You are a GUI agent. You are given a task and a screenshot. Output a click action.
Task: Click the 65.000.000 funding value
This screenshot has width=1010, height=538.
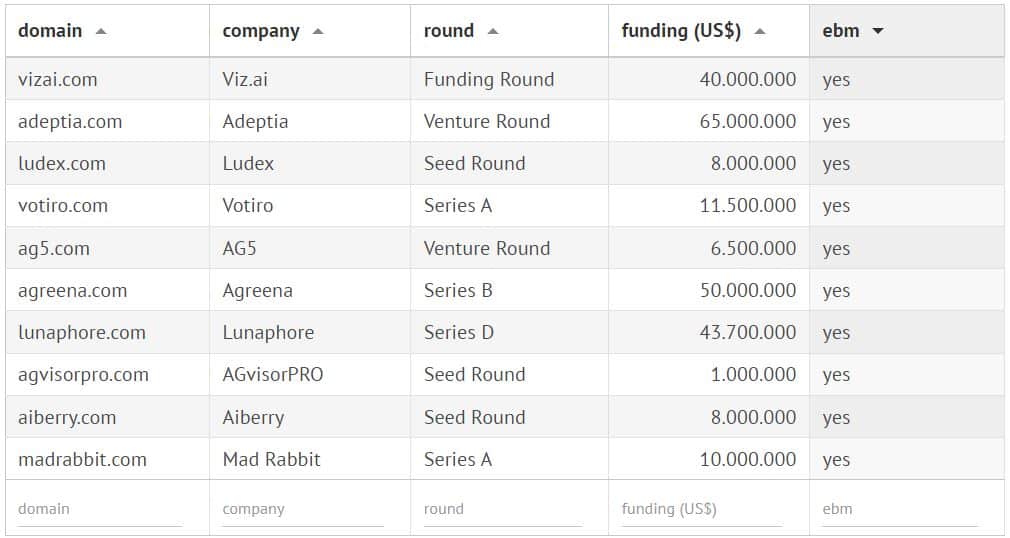748,122
